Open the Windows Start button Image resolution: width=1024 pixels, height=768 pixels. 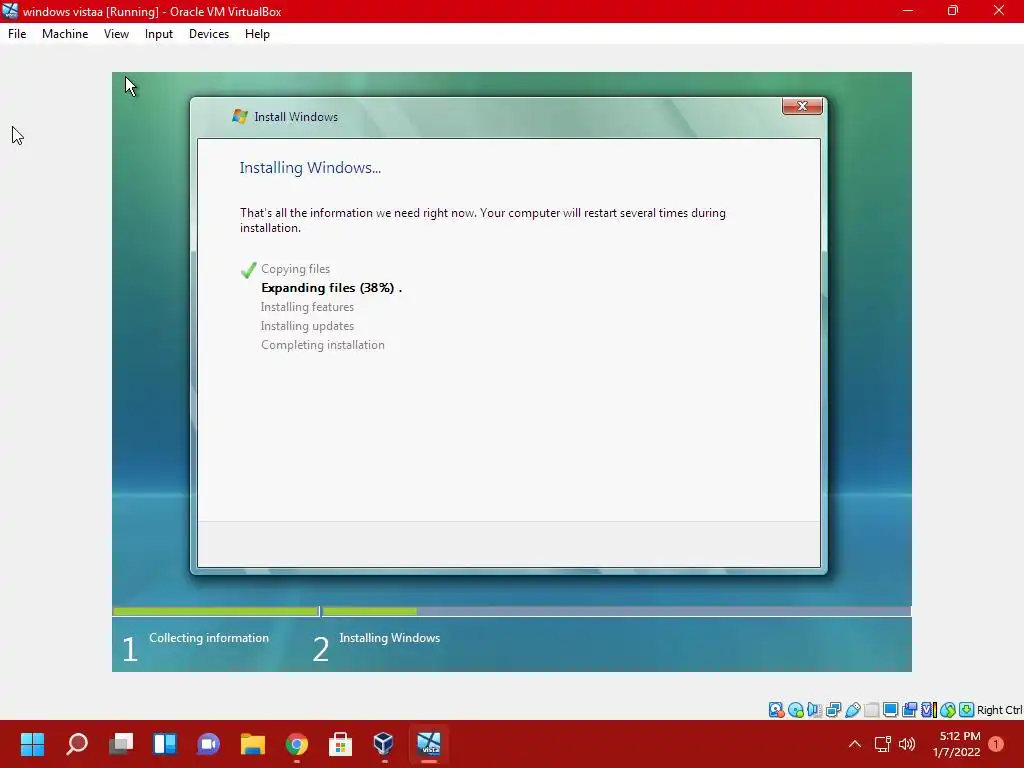(x=32, y=744)
